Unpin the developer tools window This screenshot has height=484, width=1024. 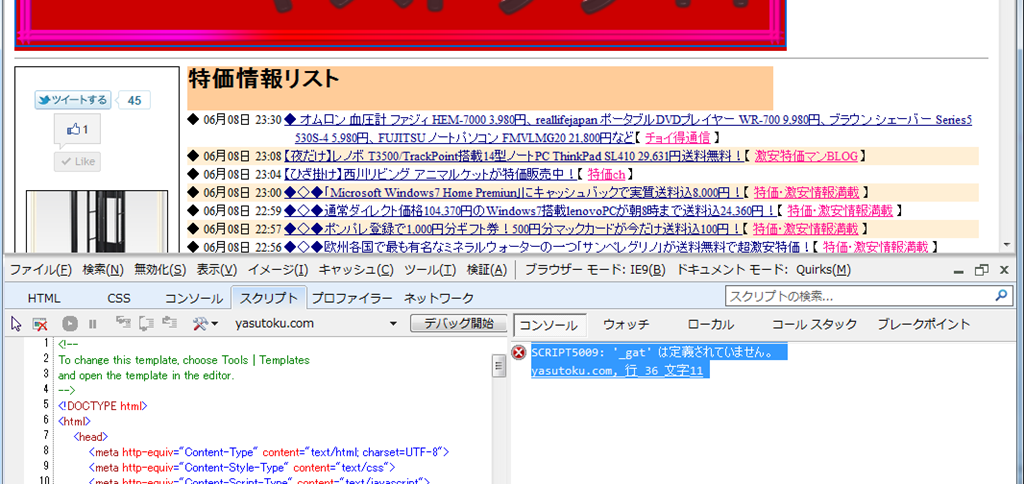tap(981, 270)
